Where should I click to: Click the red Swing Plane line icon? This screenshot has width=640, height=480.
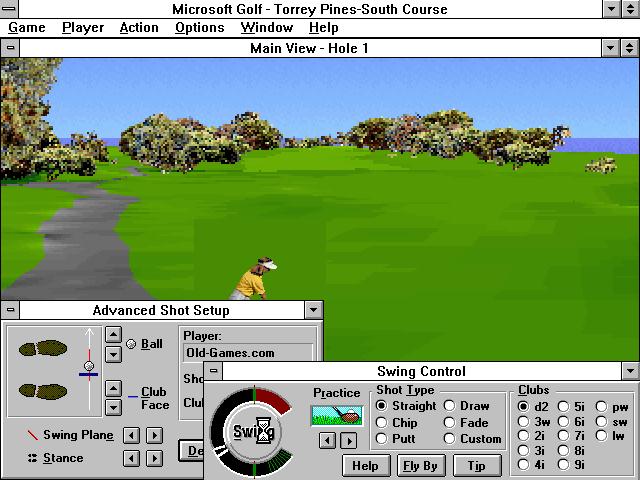point(32,435)
